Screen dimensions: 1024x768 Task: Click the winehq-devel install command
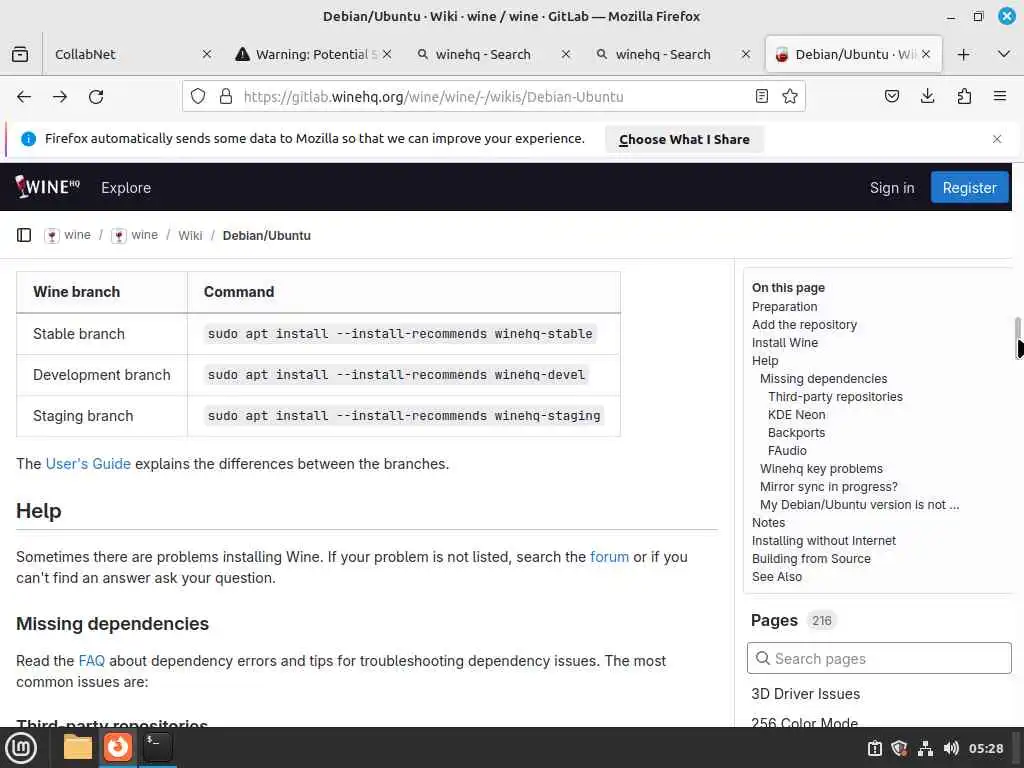[396, 375]
